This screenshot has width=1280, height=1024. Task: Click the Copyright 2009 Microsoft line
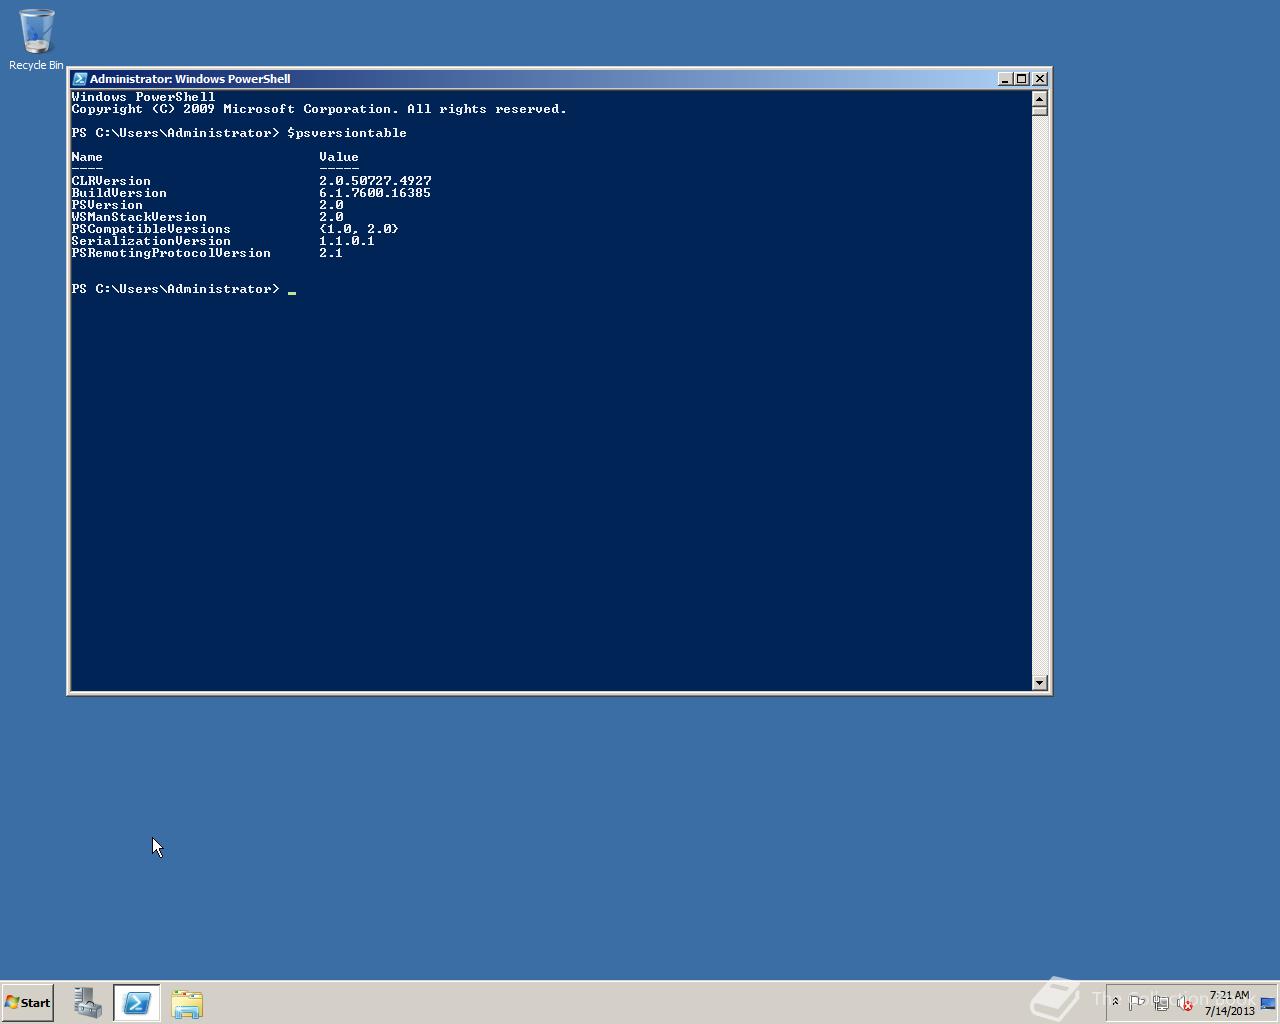[319, 109]
